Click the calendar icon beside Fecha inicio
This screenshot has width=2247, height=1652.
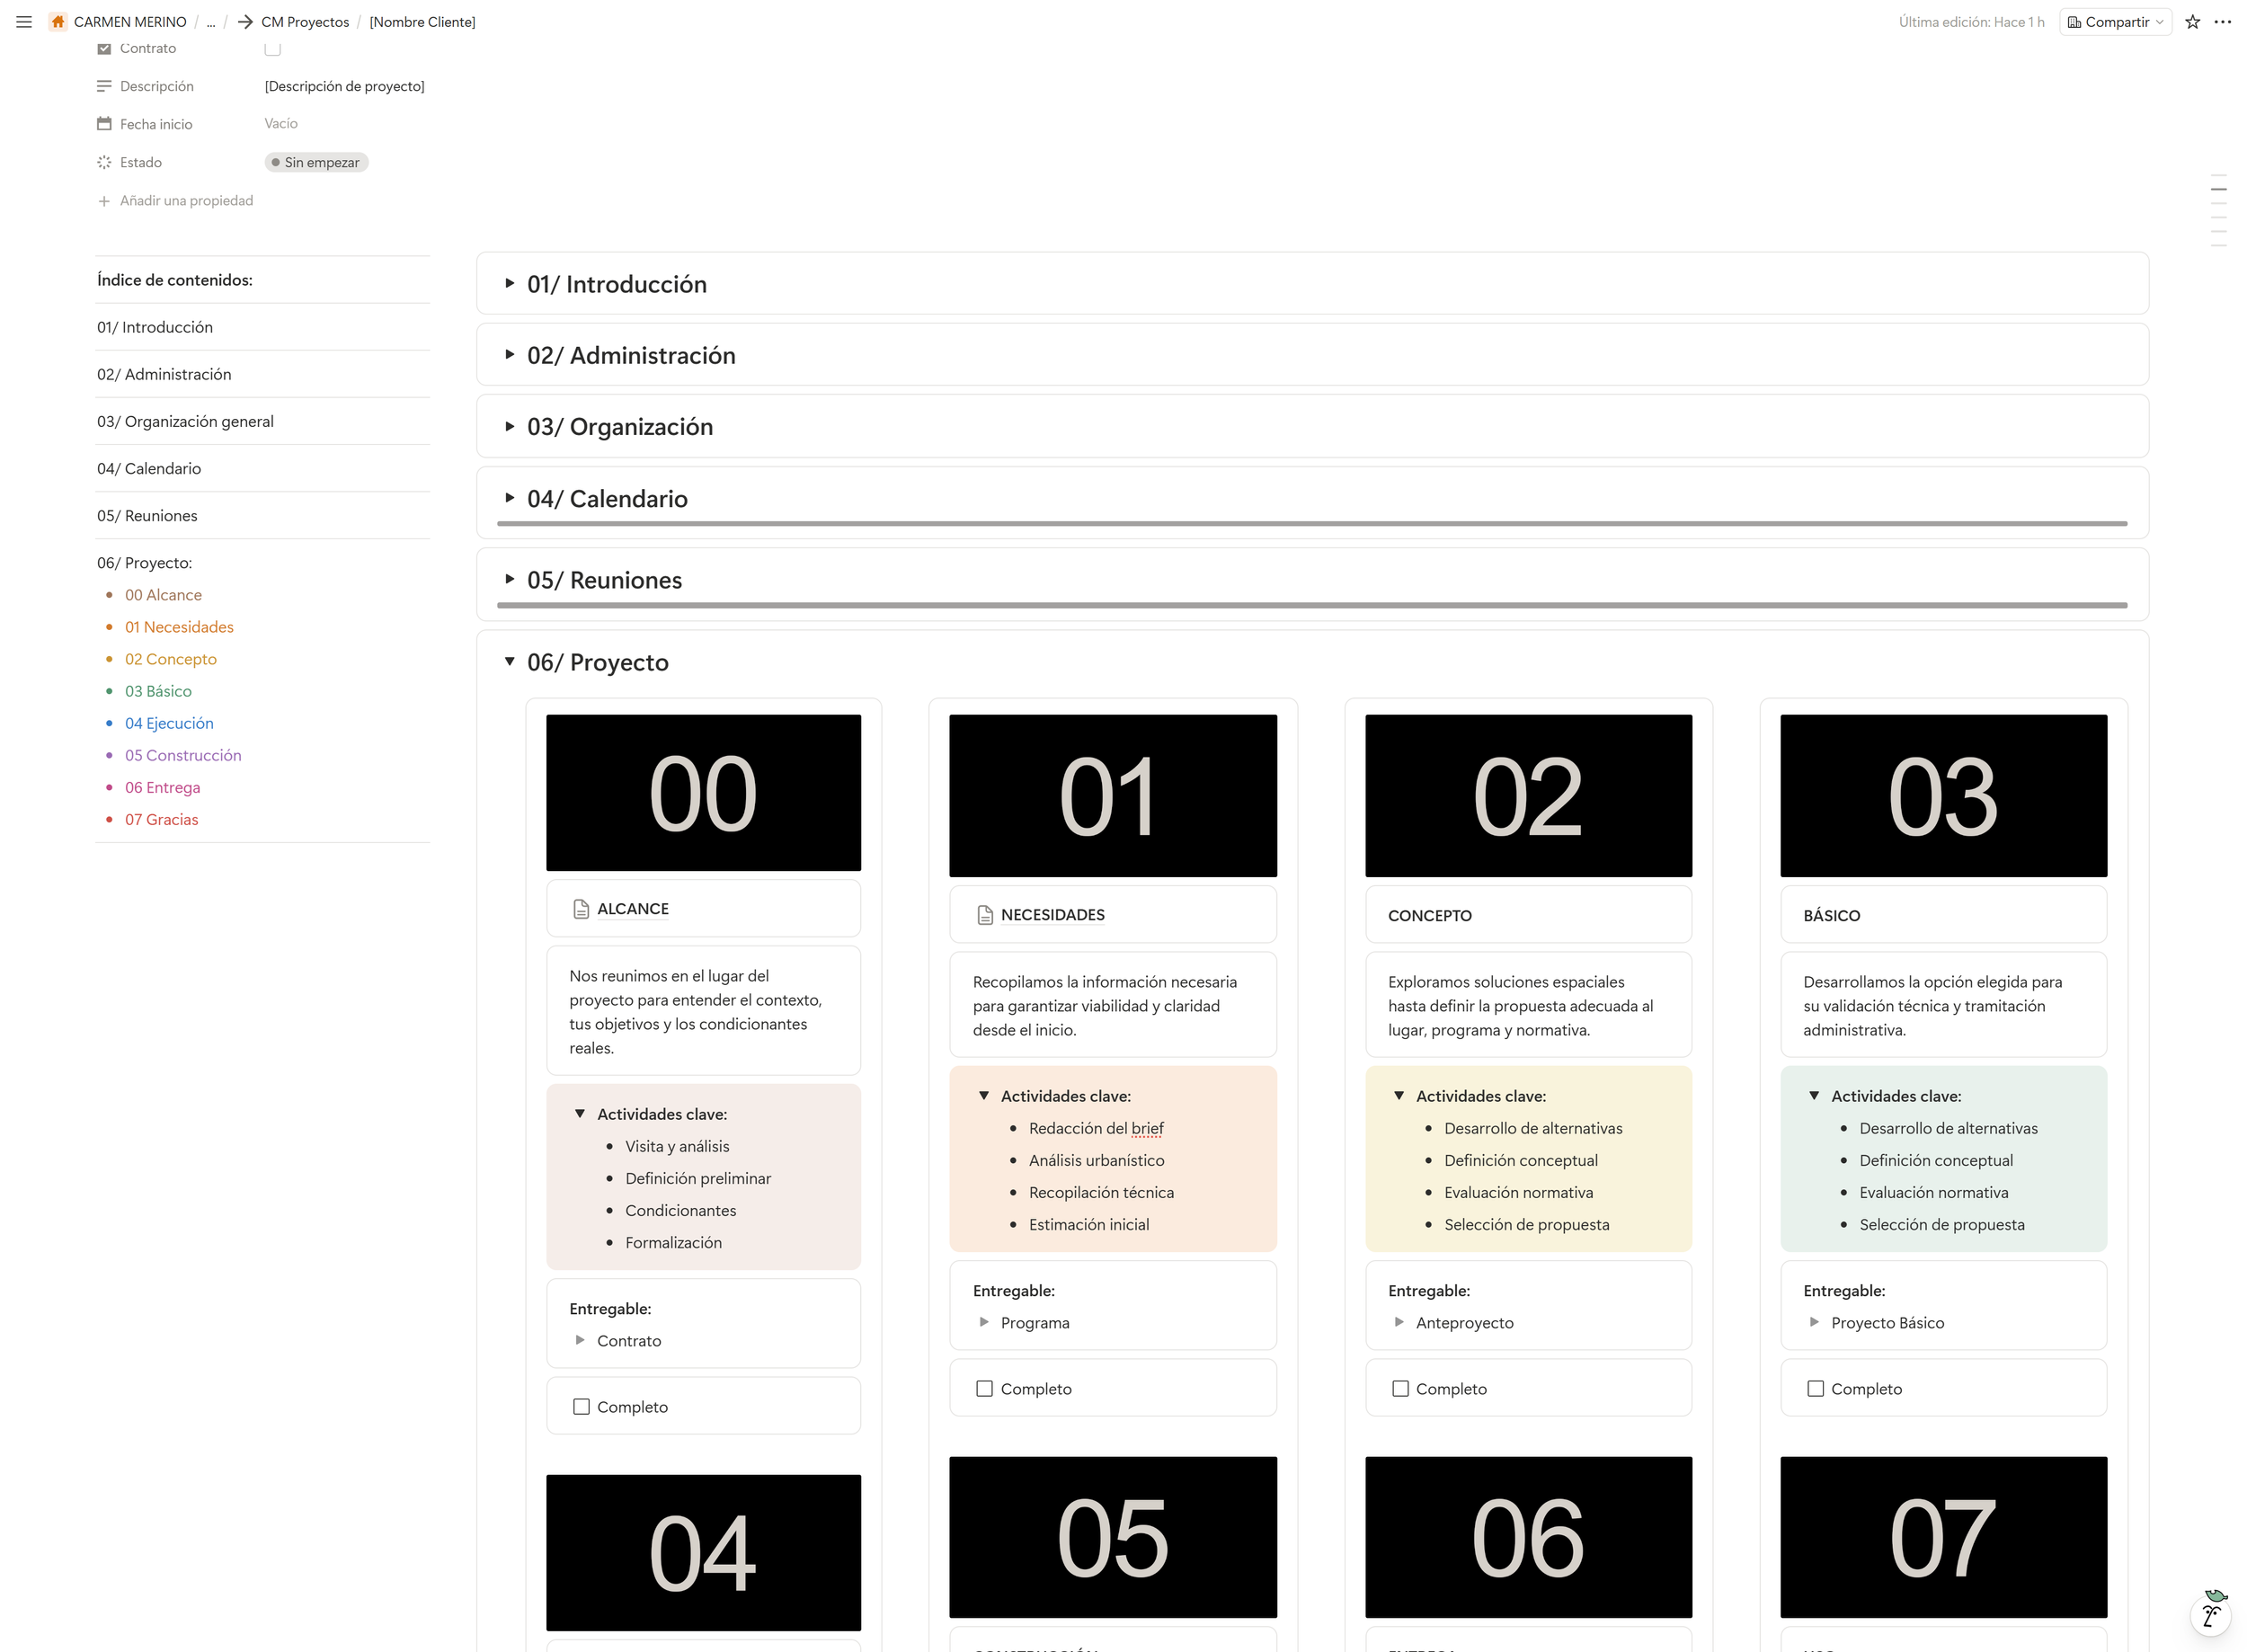(104, 123)
